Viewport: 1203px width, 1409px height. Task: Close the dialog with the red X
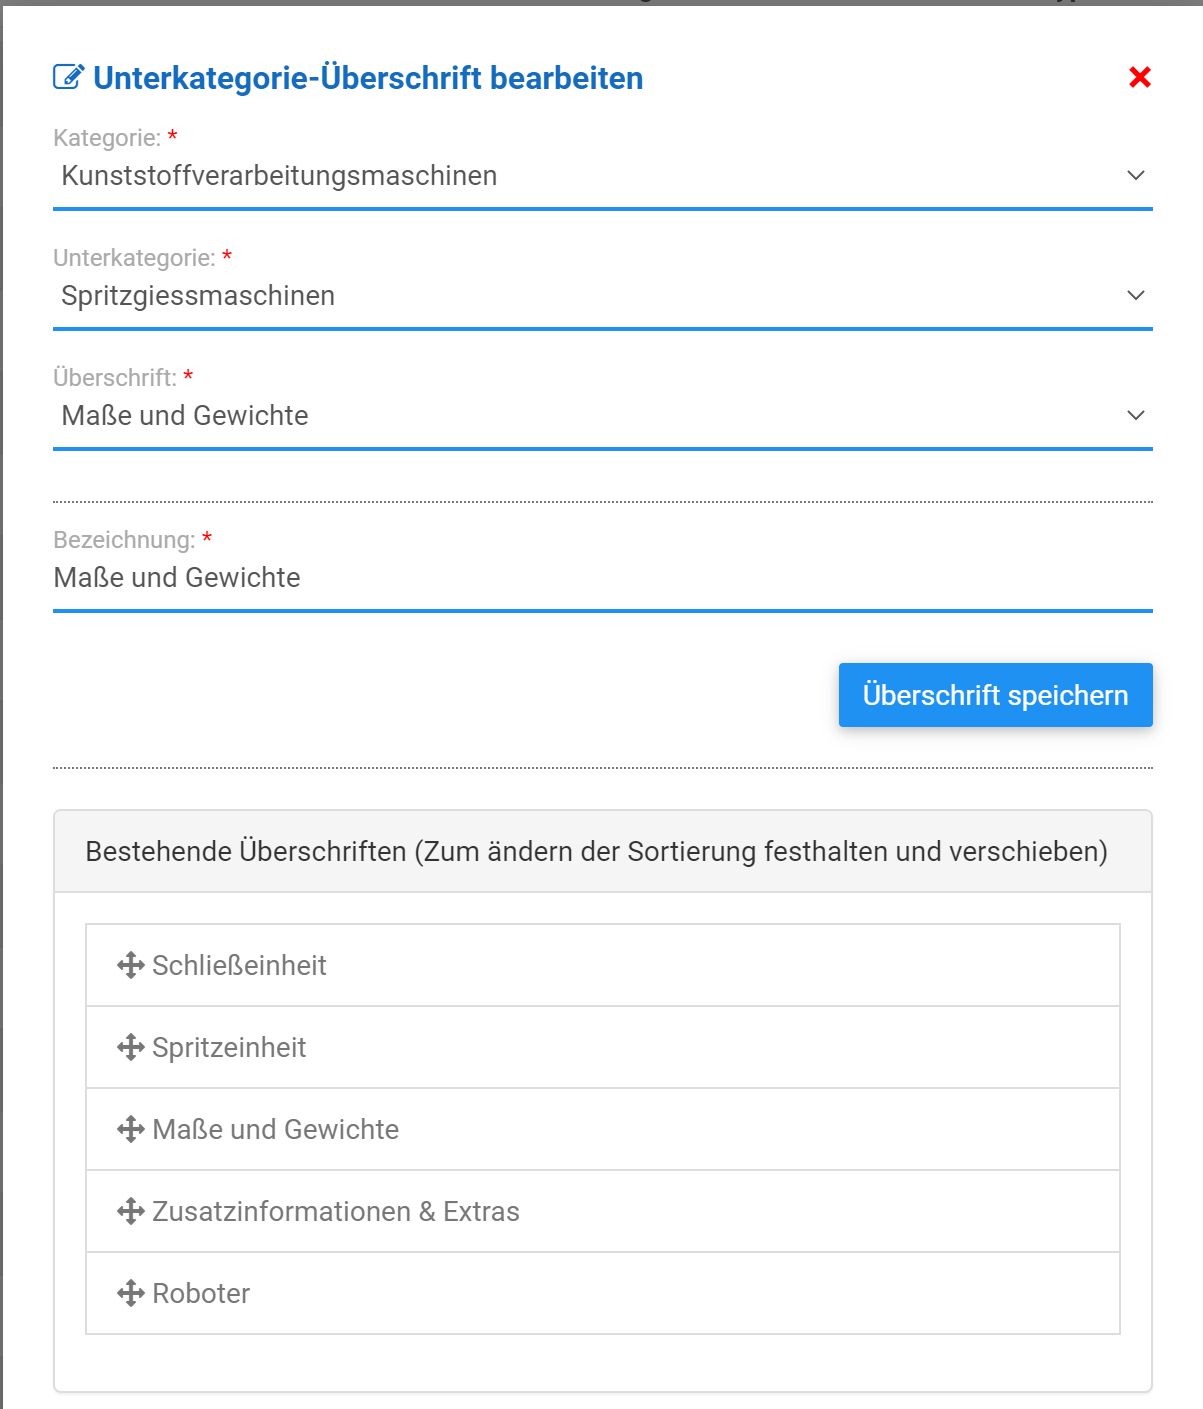tap(1139, 77)
